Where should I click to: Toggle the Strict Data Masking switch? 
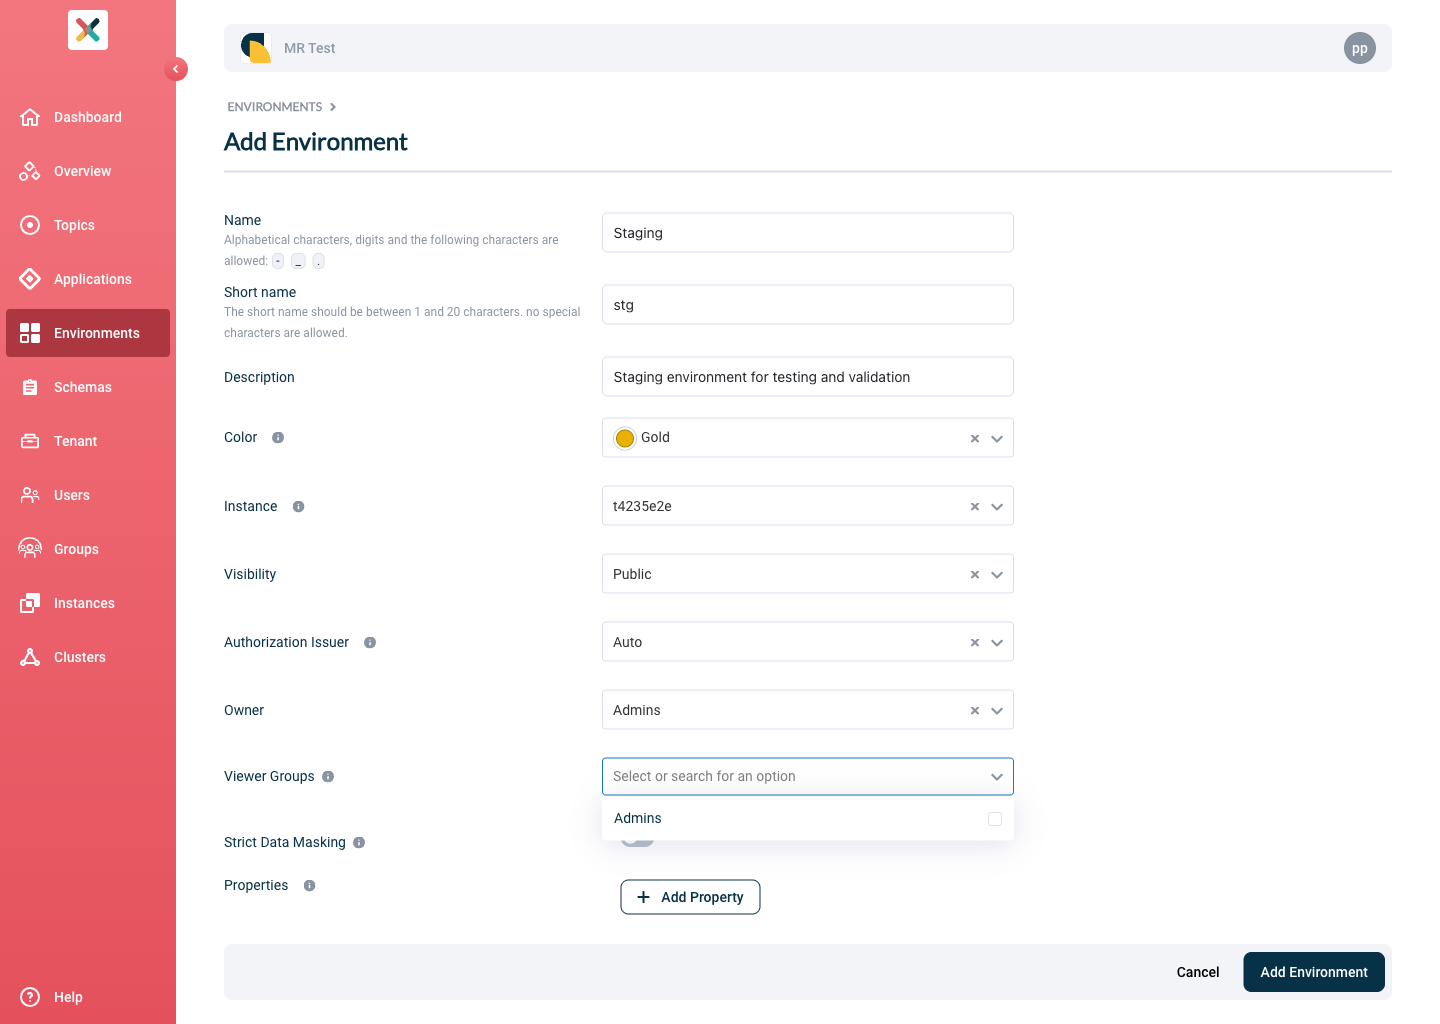tap(637, 842)
